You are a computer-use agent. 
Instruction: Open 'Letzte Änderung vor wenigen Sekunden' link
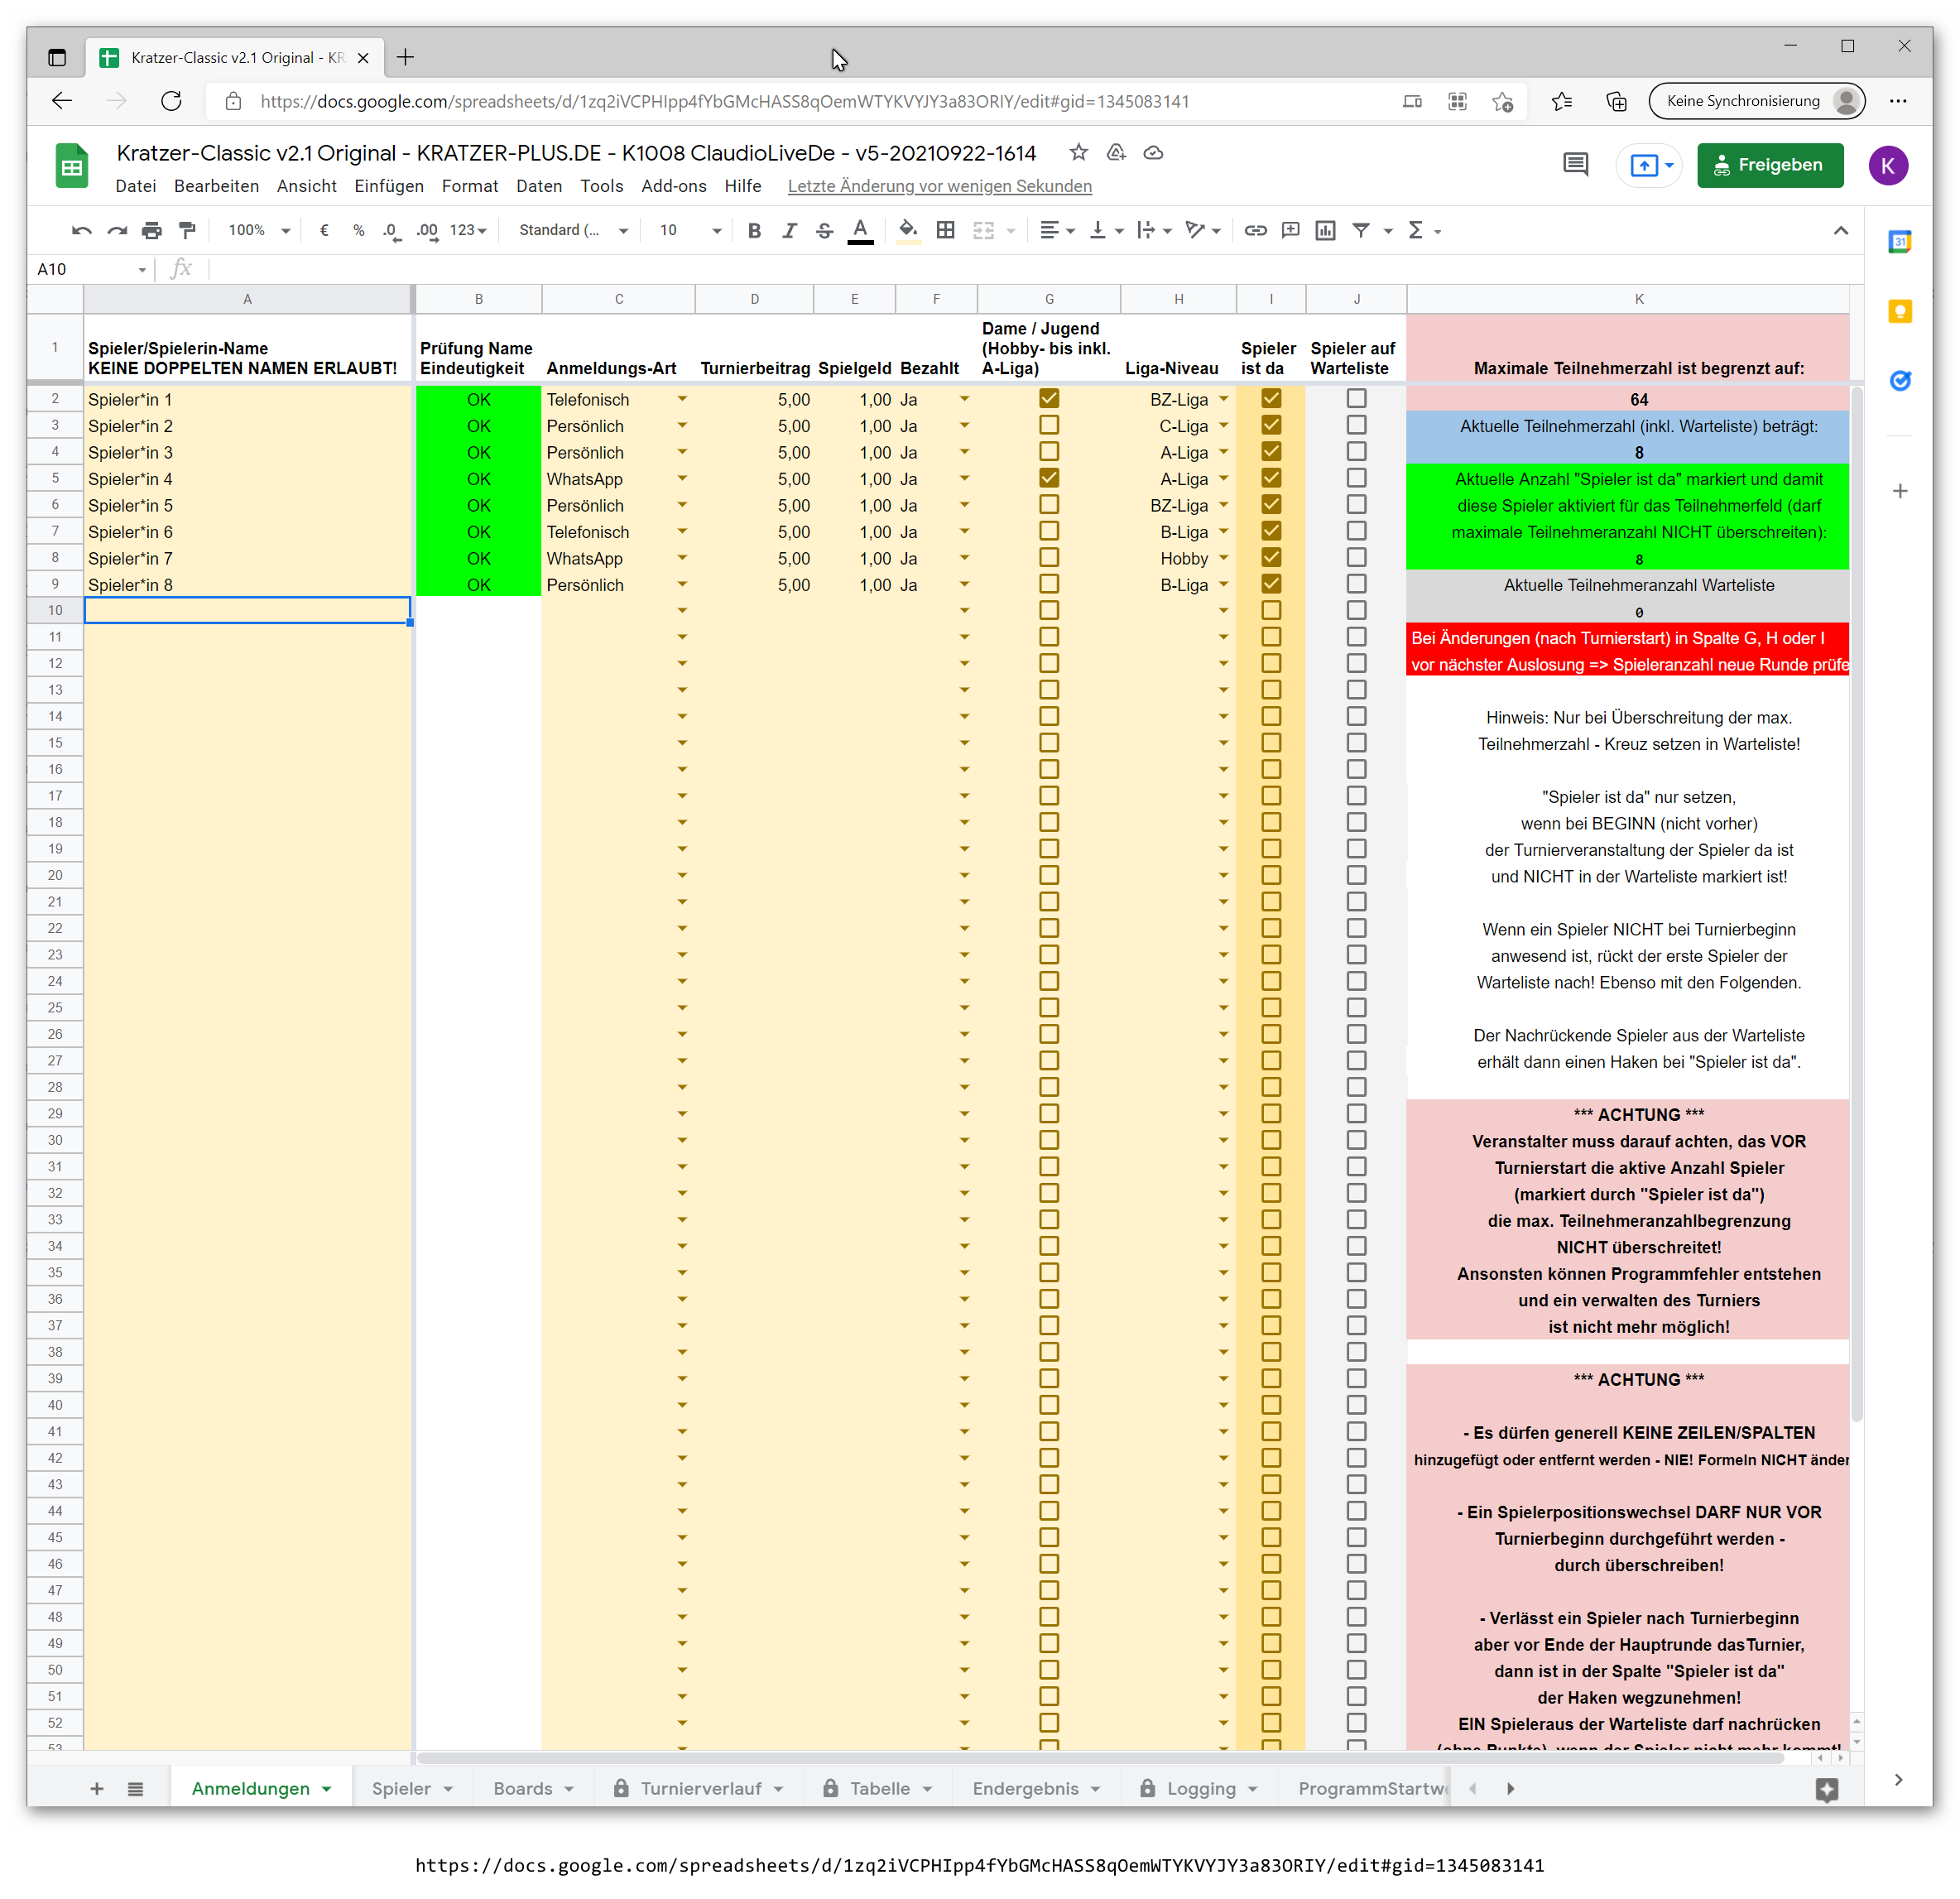939,186
